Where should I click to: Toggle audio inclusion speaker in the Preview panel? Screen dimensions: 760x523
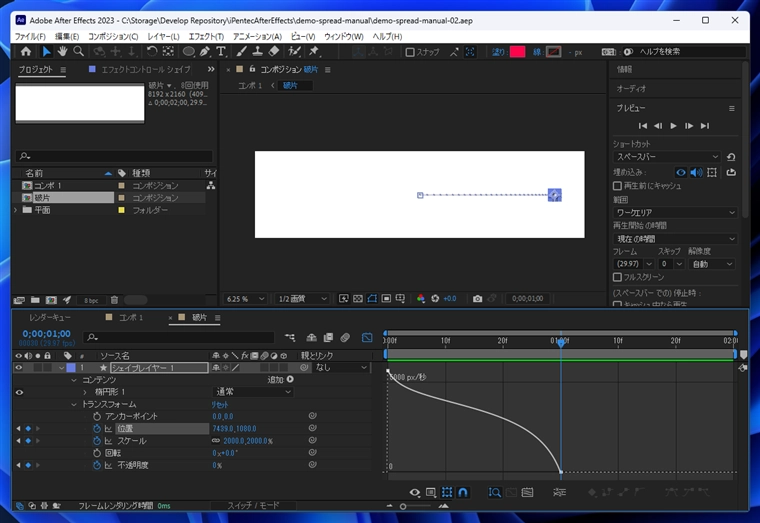(697, 172)
